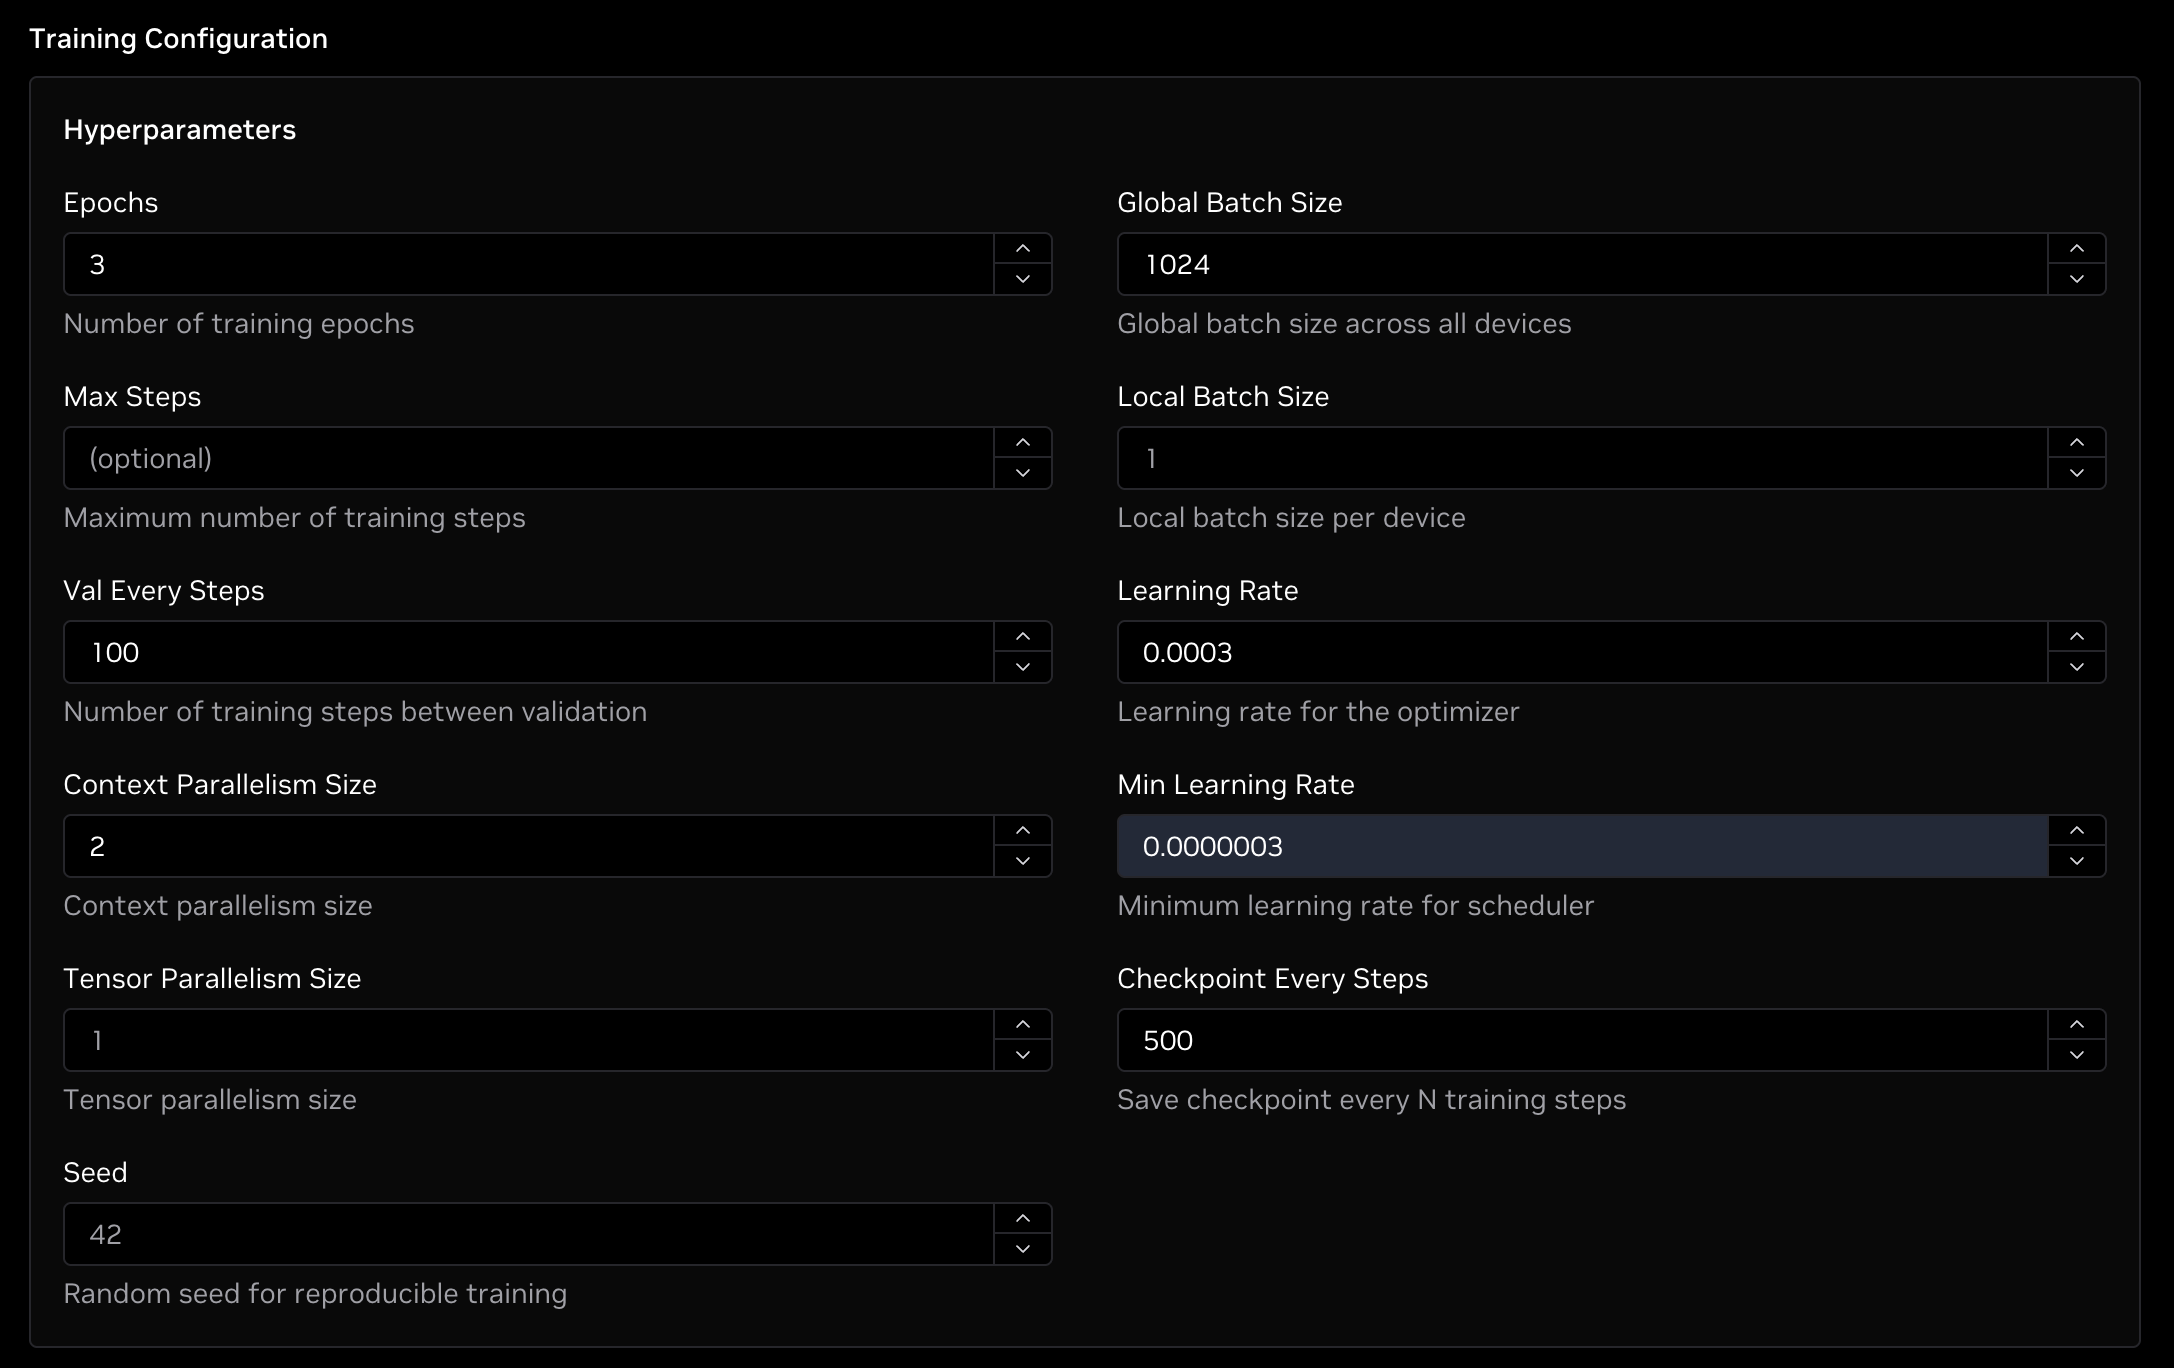
Task: Decrease the Learning Rate stepper
Action: pyautogui.click(x=2076, y=667)
